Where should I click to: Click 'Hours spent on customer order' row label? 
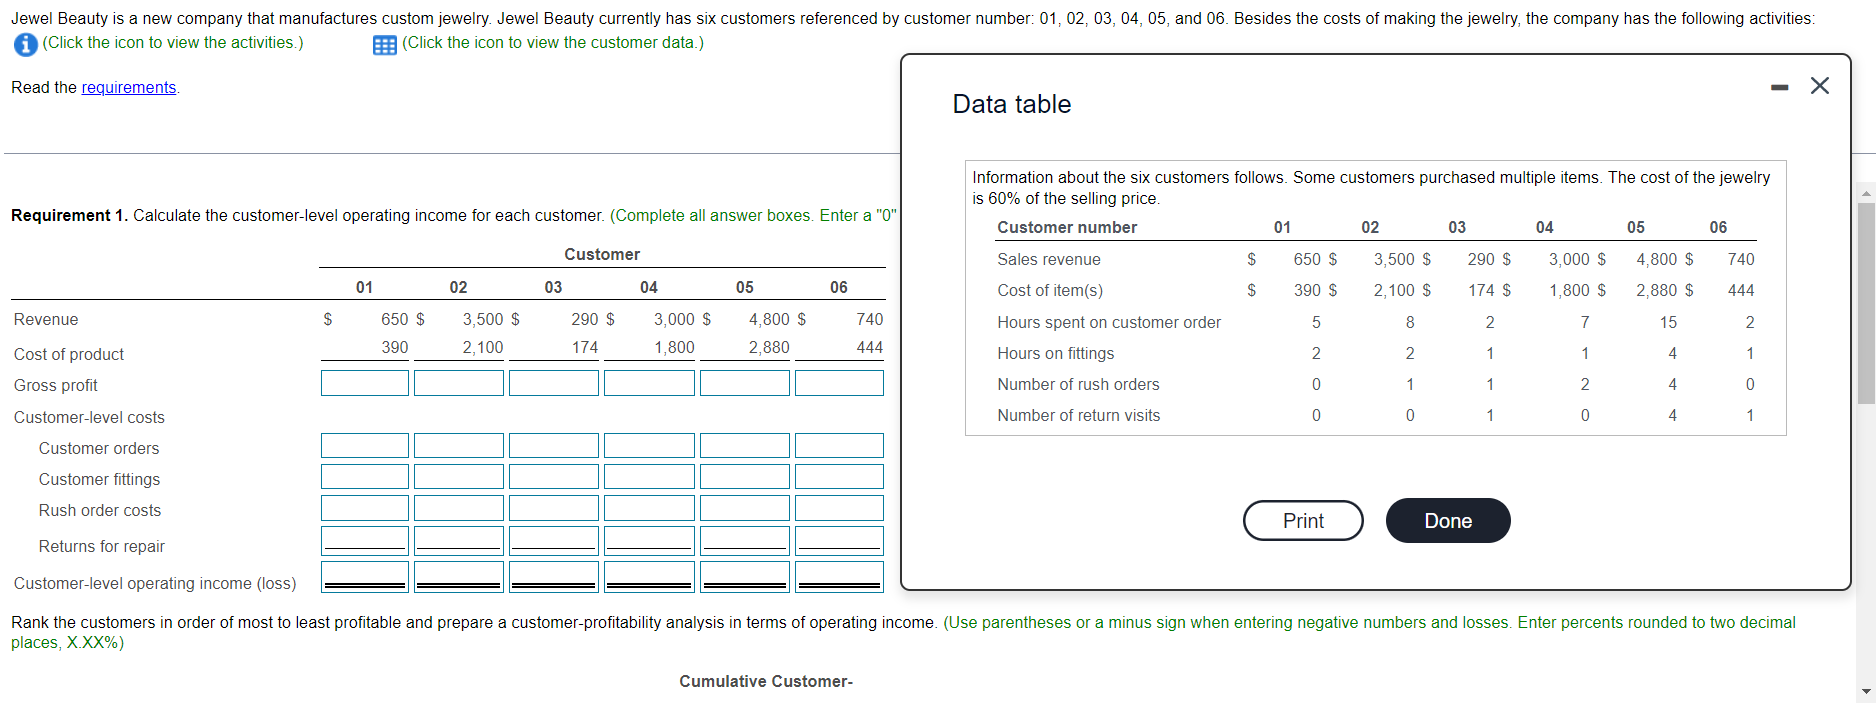click(1109, 322)
